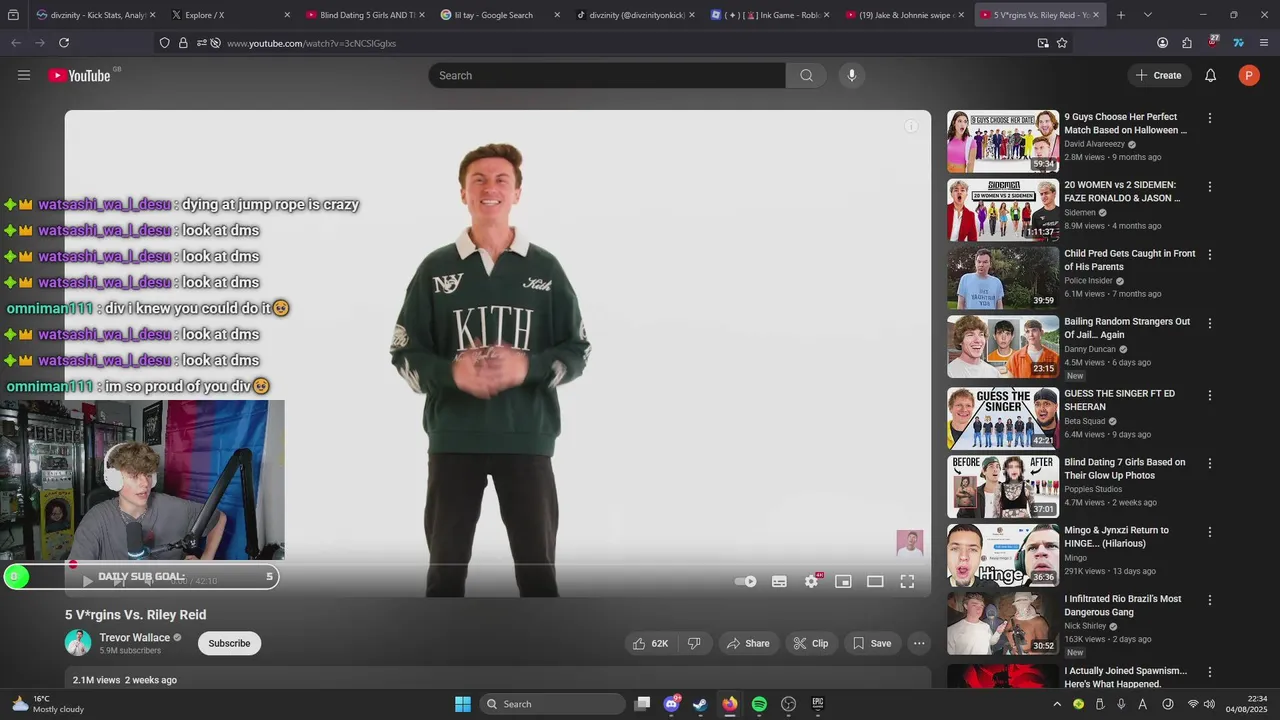Open Firefox account icon in toolbar

click(1162, 43)
